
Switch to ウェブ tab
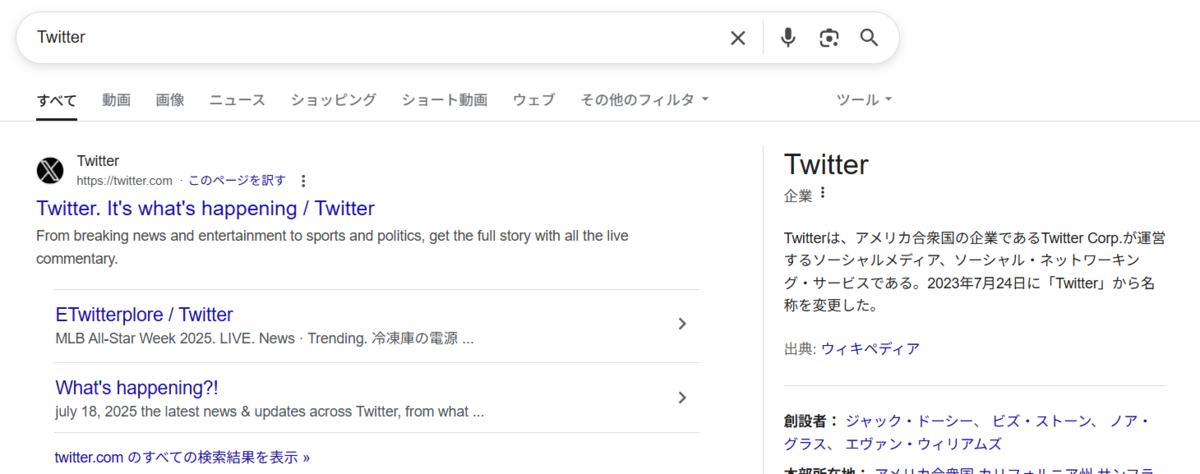click(534, 100)
